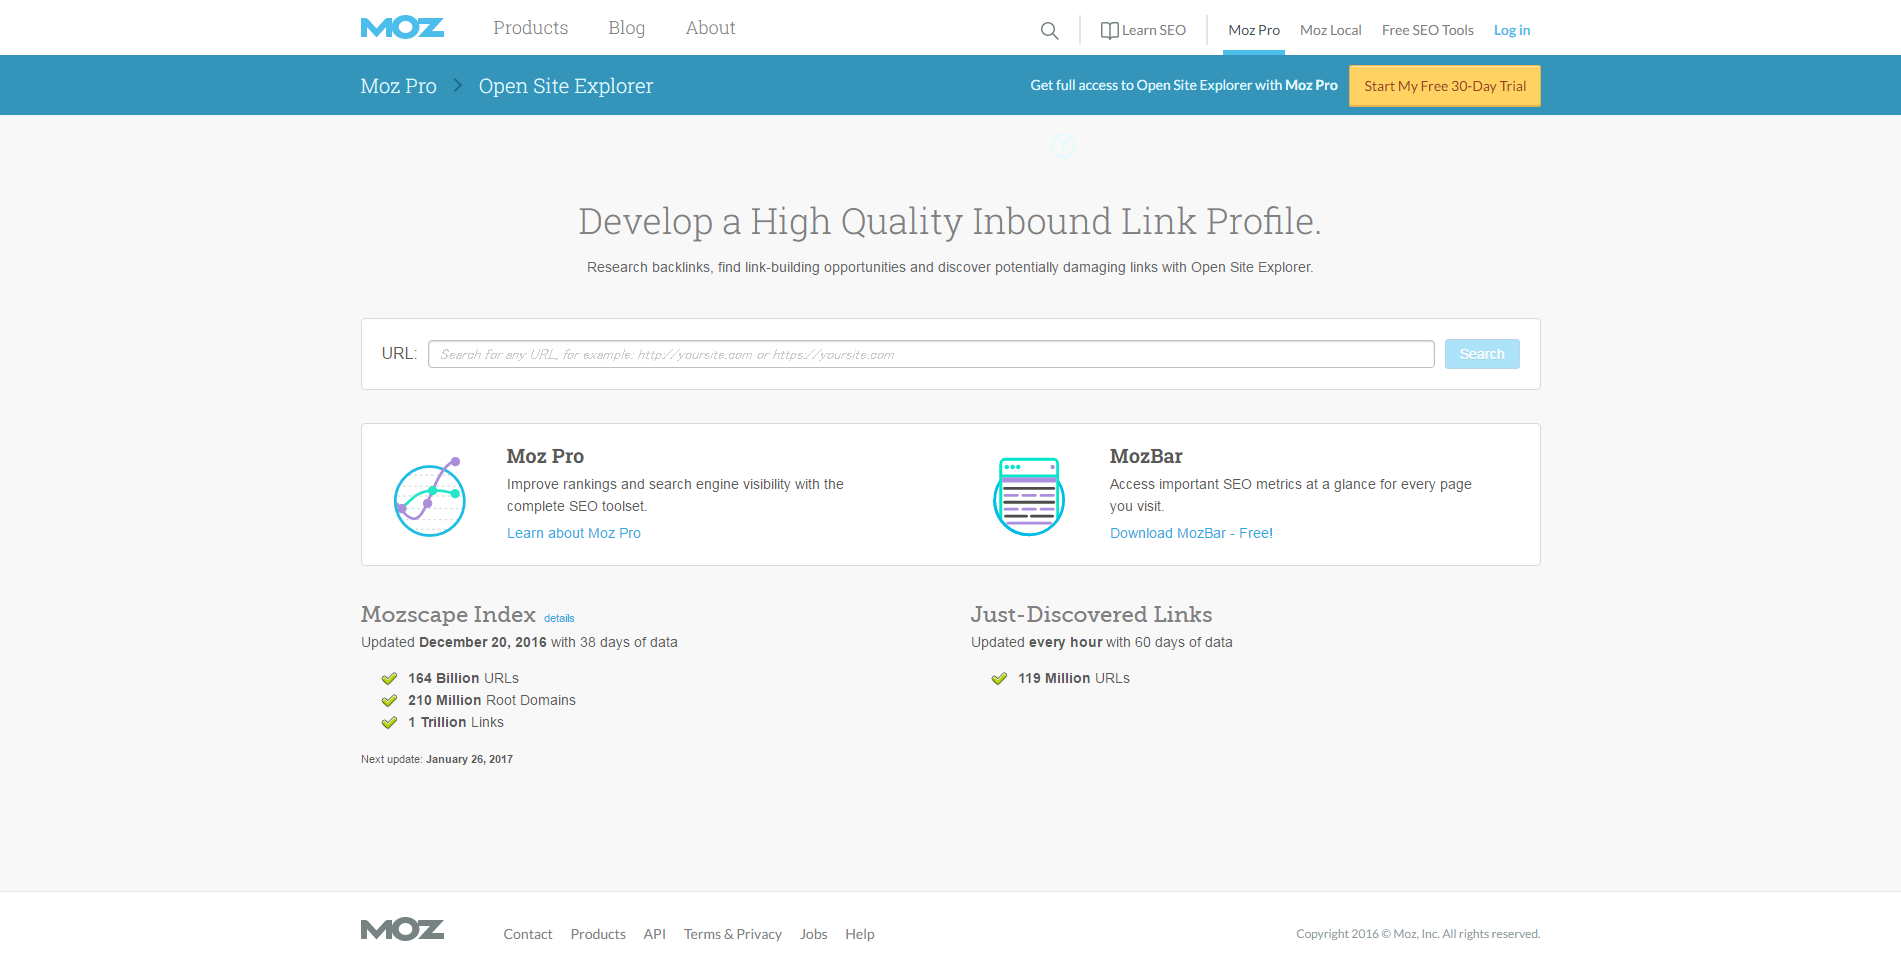Click the 'Next update: January 26, 2017' text
The image size is (1901, 973).
437,759
